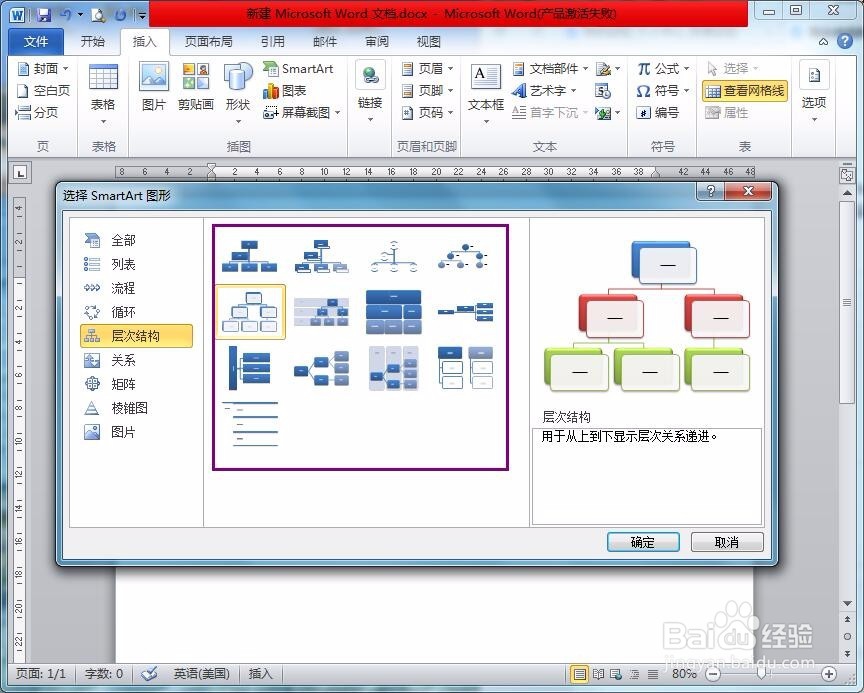This screenshot has height=693, width=864.
Task: Switch to print layout view in status bar
Action: (x=579, y=674)
